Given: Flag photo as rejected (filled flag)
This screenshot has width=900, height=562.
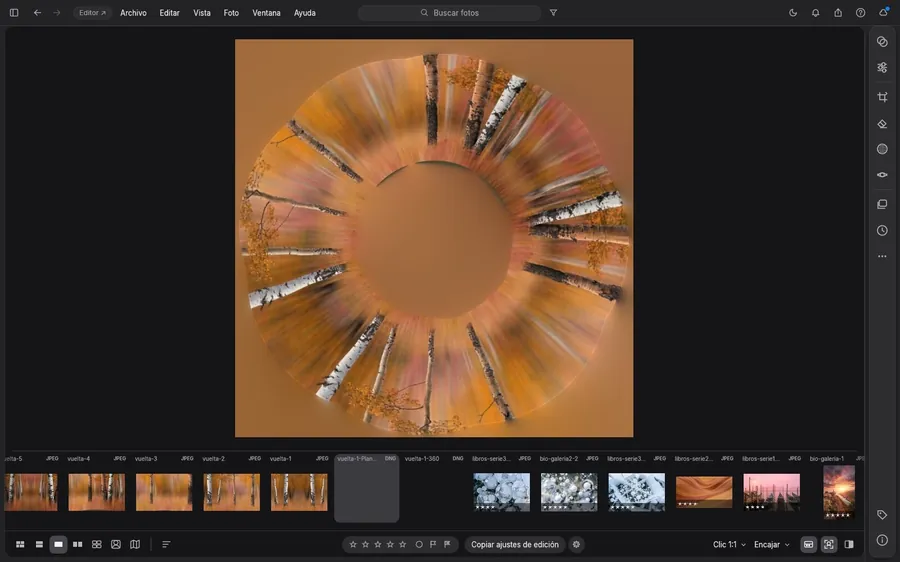Looking at the screenshot, I should 447,544.
